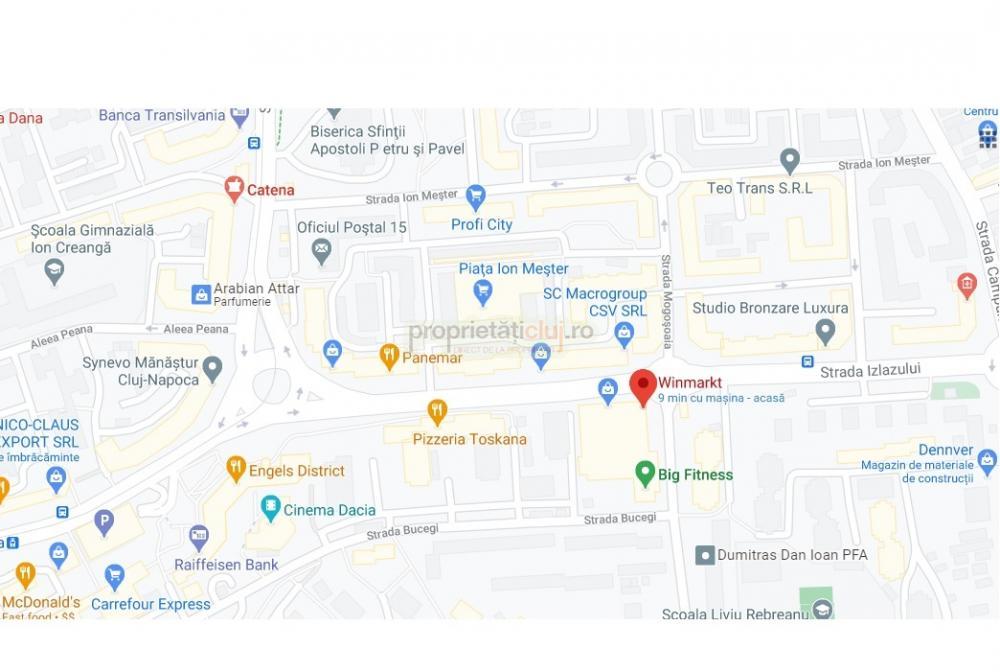The height and width of the screenshot is (672, 1000).
Task: Open the Dennver construction store label
Action: 916,464
